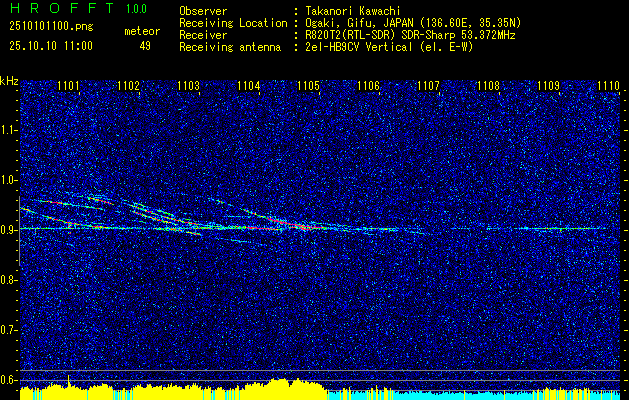Click the time marker 1109

pos(548,86)
